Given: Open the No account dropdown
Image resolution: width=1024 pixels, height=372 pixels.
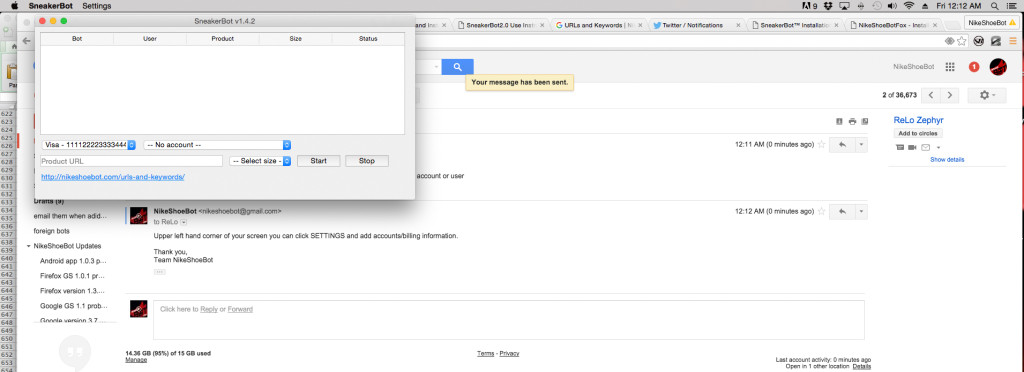Looking at the screenshot, I should pos(217,145).
